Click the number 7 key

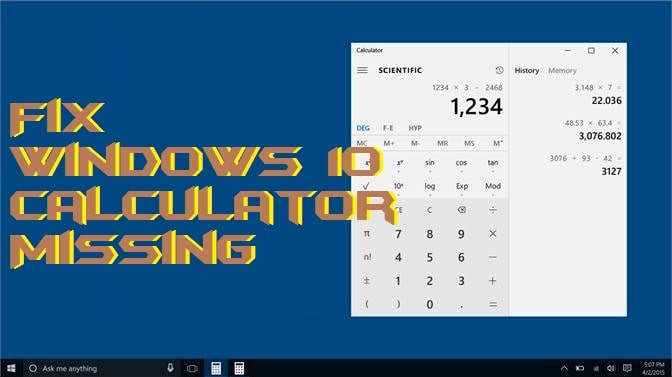(398, 234)
